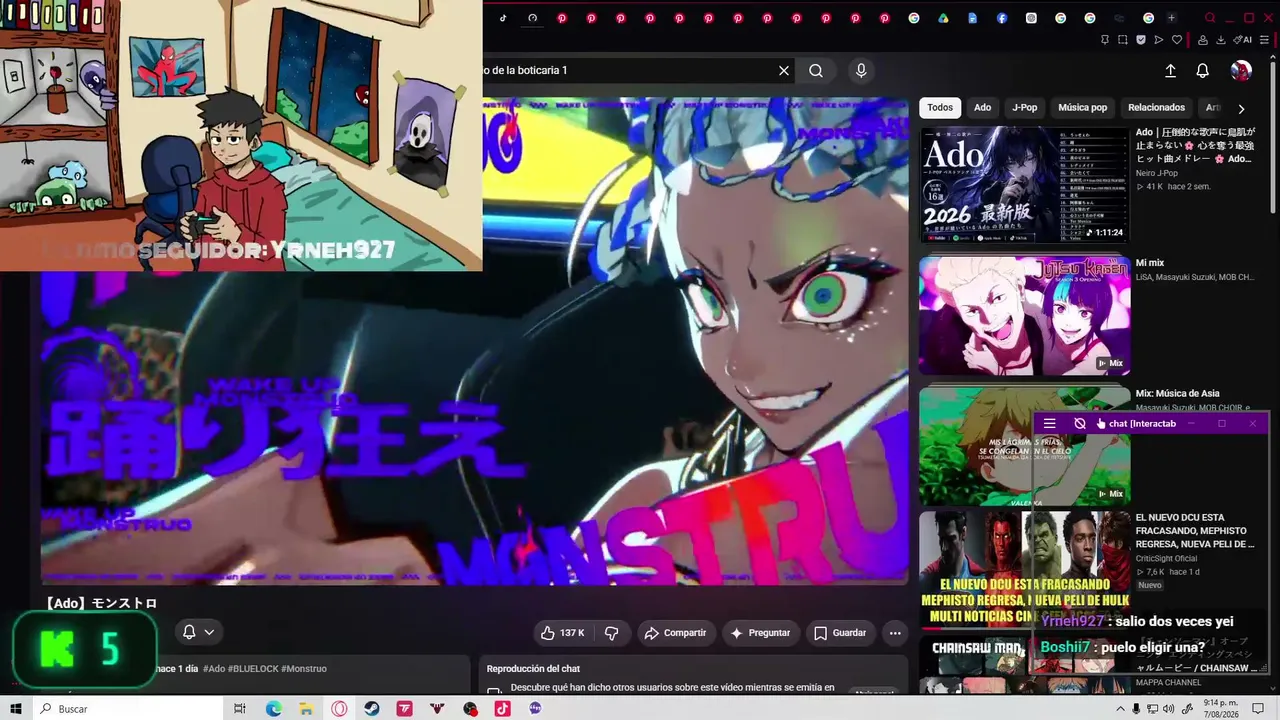This screenshot has height=720, width=1280.
Task: Click the Preguntar button
Action: click(x=761, y=633)
